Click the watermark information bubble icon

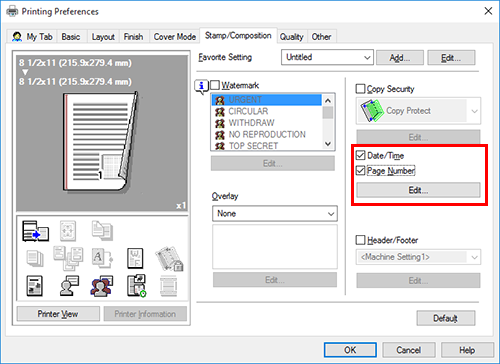[x=201, y=86]
